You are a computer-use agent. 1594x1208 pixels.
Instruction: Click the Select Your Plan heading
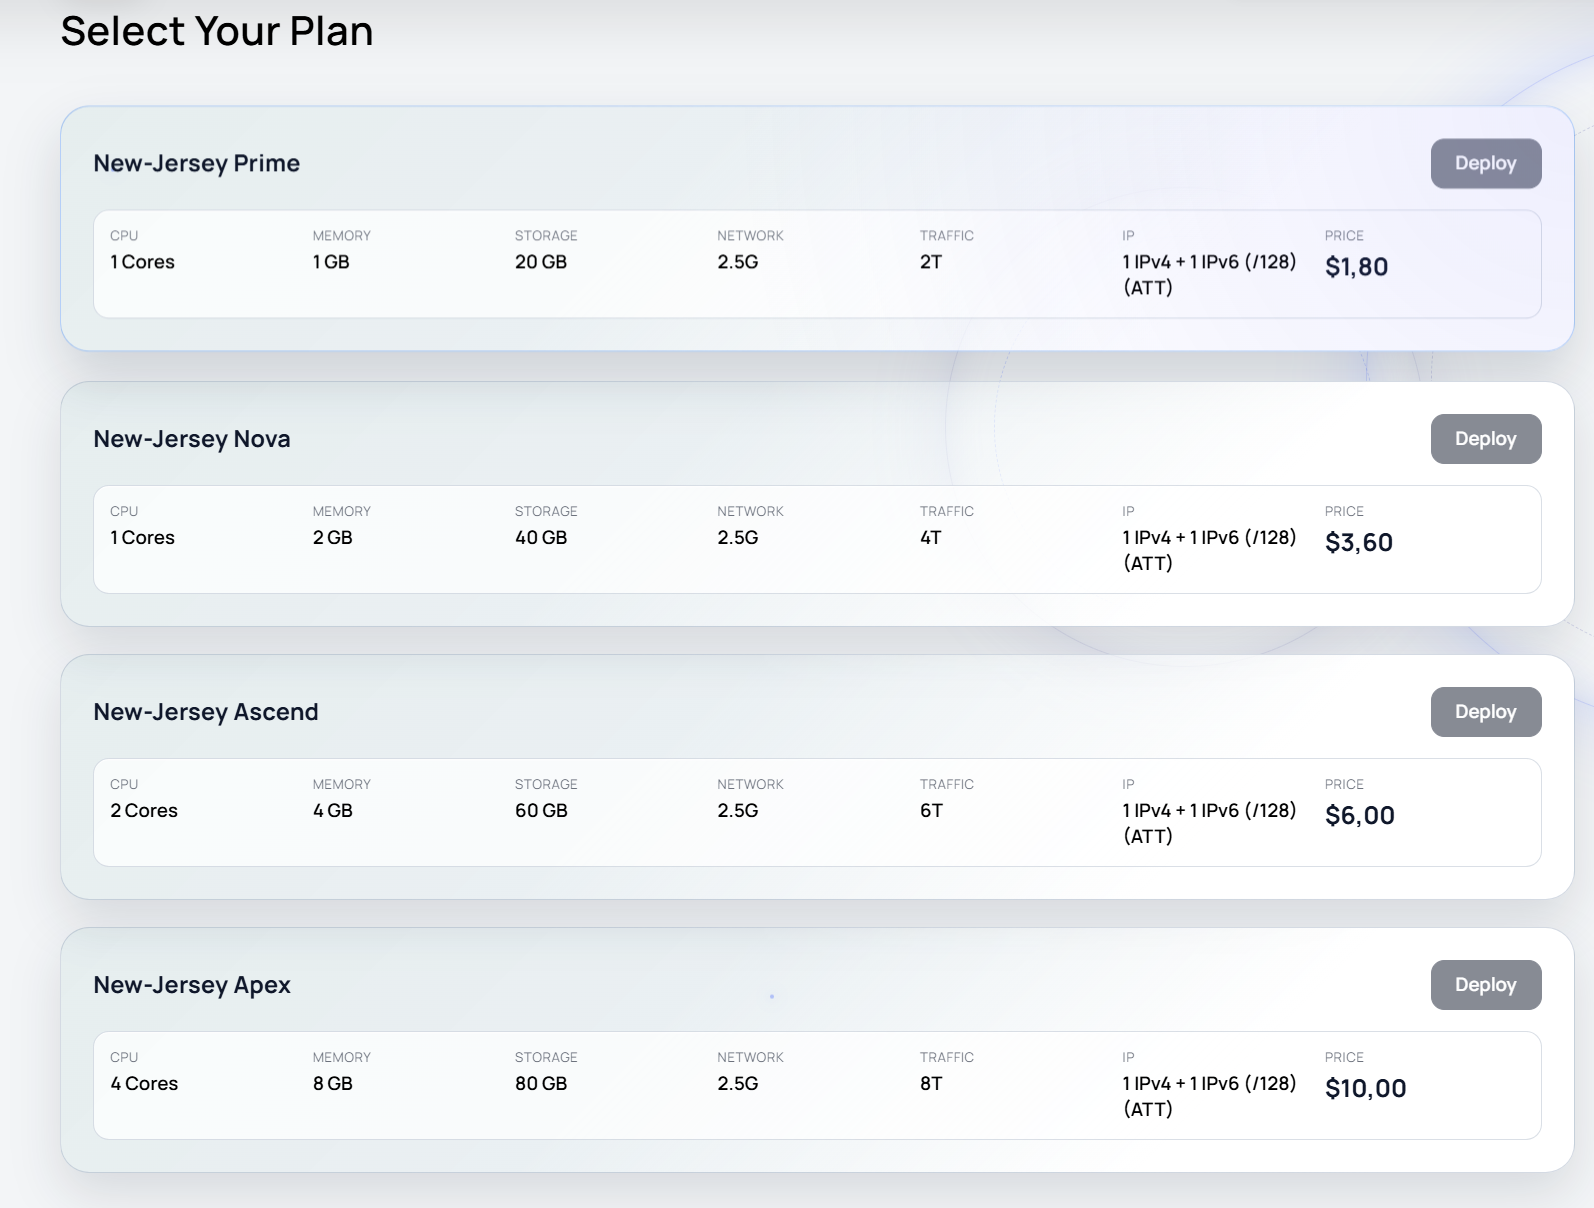216,31
